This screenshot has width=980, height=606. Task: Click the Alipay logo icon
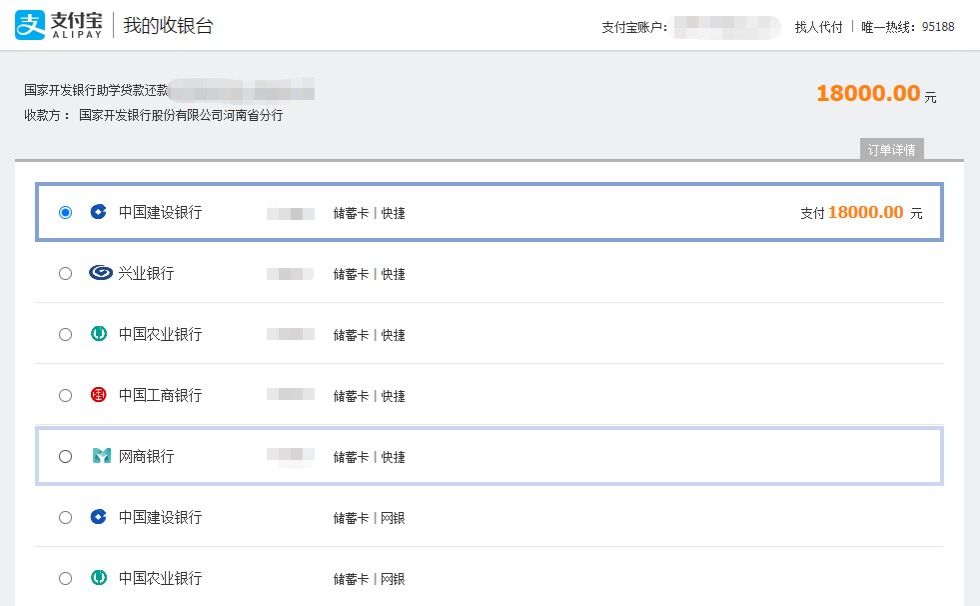pos(30,25)
